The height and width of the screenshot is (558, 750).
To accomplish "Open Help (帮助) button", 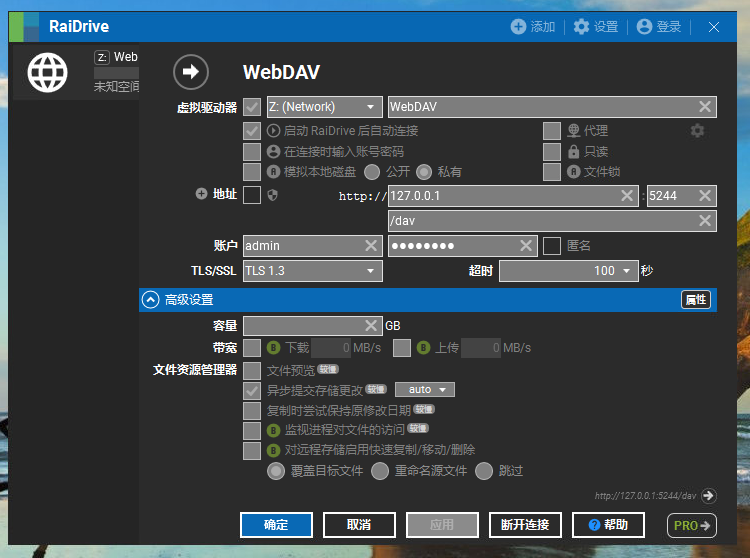I will tap(608, 525).
